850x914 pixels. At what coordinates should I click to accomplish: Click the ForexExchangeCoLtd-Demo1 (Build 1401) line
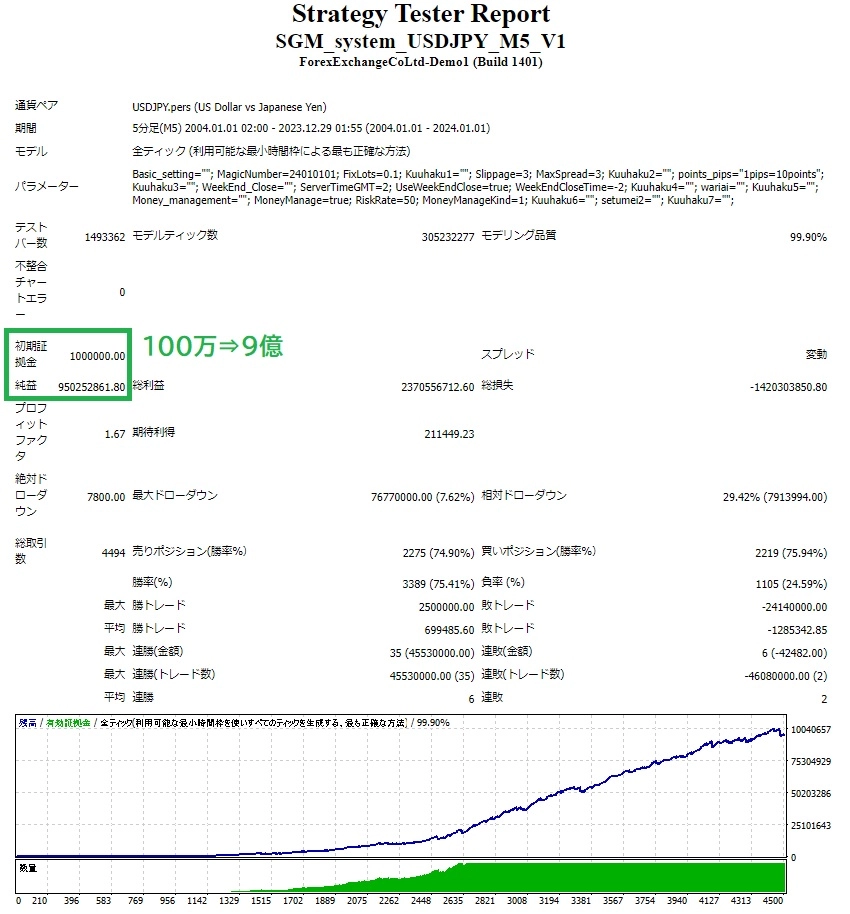point(420,62)
